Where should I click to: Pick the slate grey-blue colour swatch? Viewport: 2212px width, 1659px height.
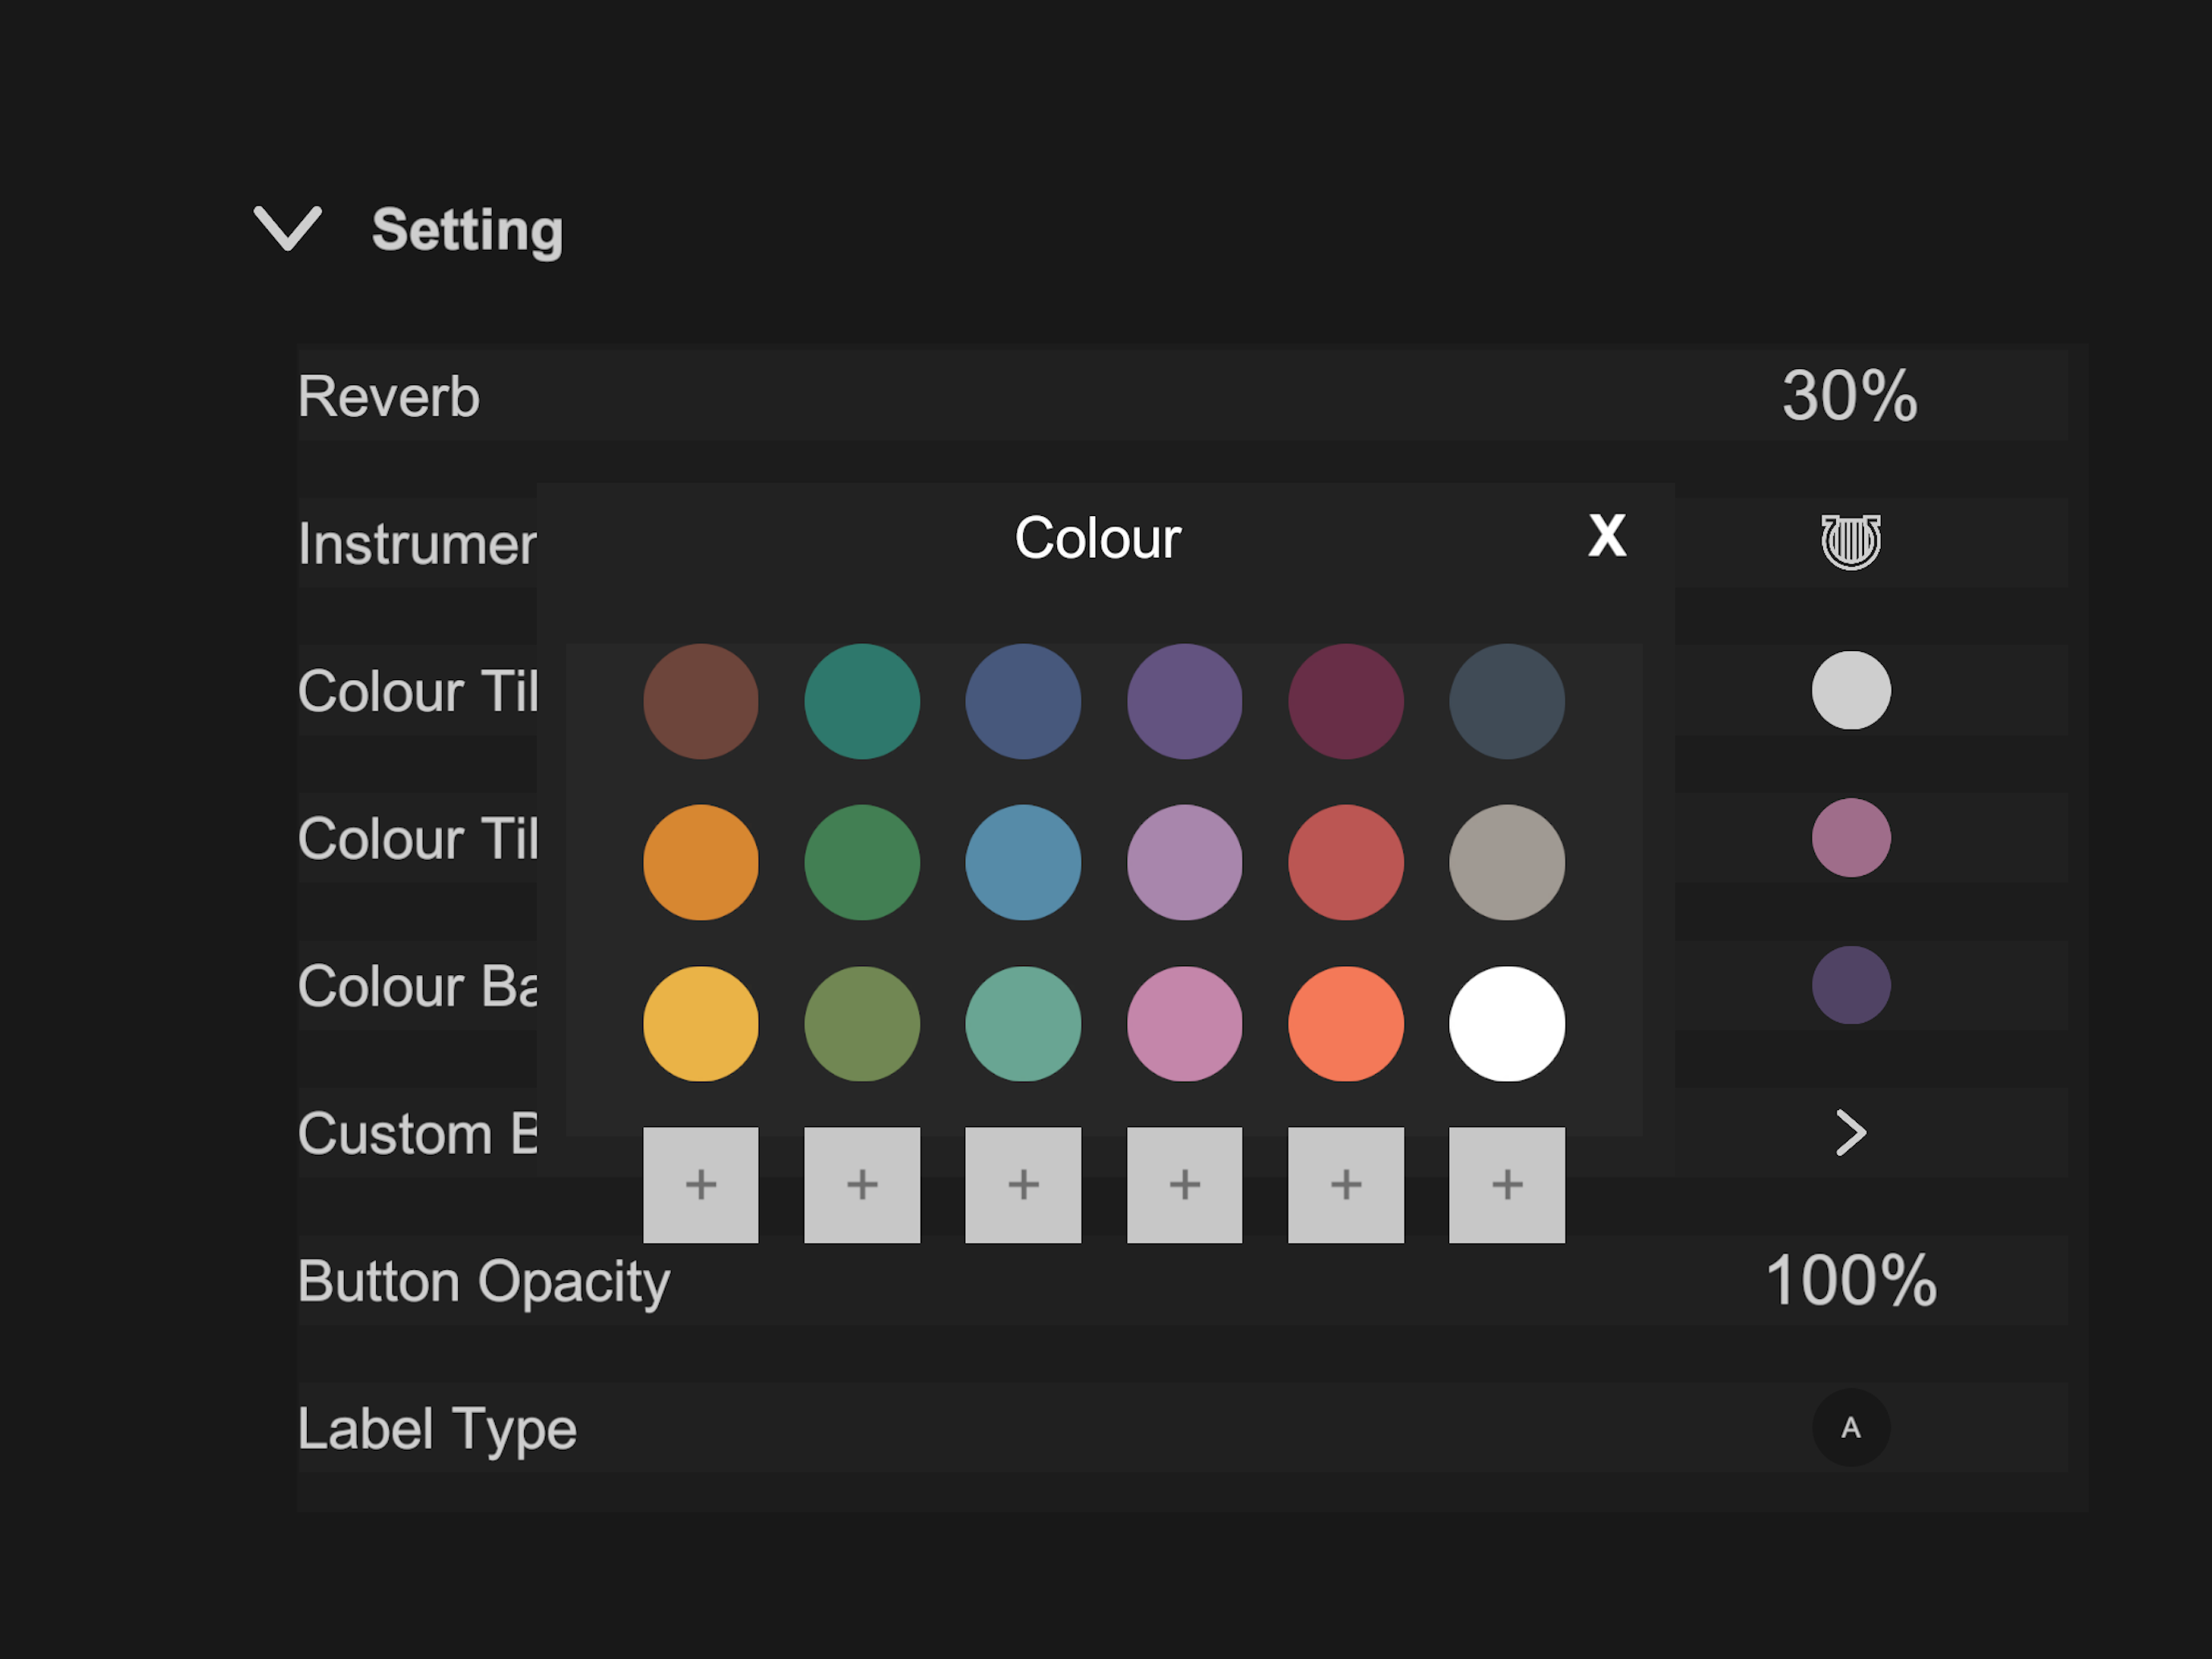1507,702
